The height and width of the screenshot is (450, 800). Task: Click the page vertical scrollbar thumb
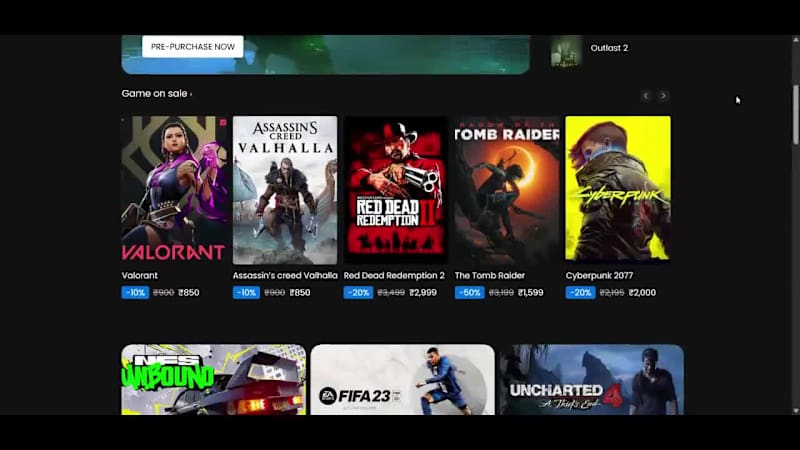[796, 114]
